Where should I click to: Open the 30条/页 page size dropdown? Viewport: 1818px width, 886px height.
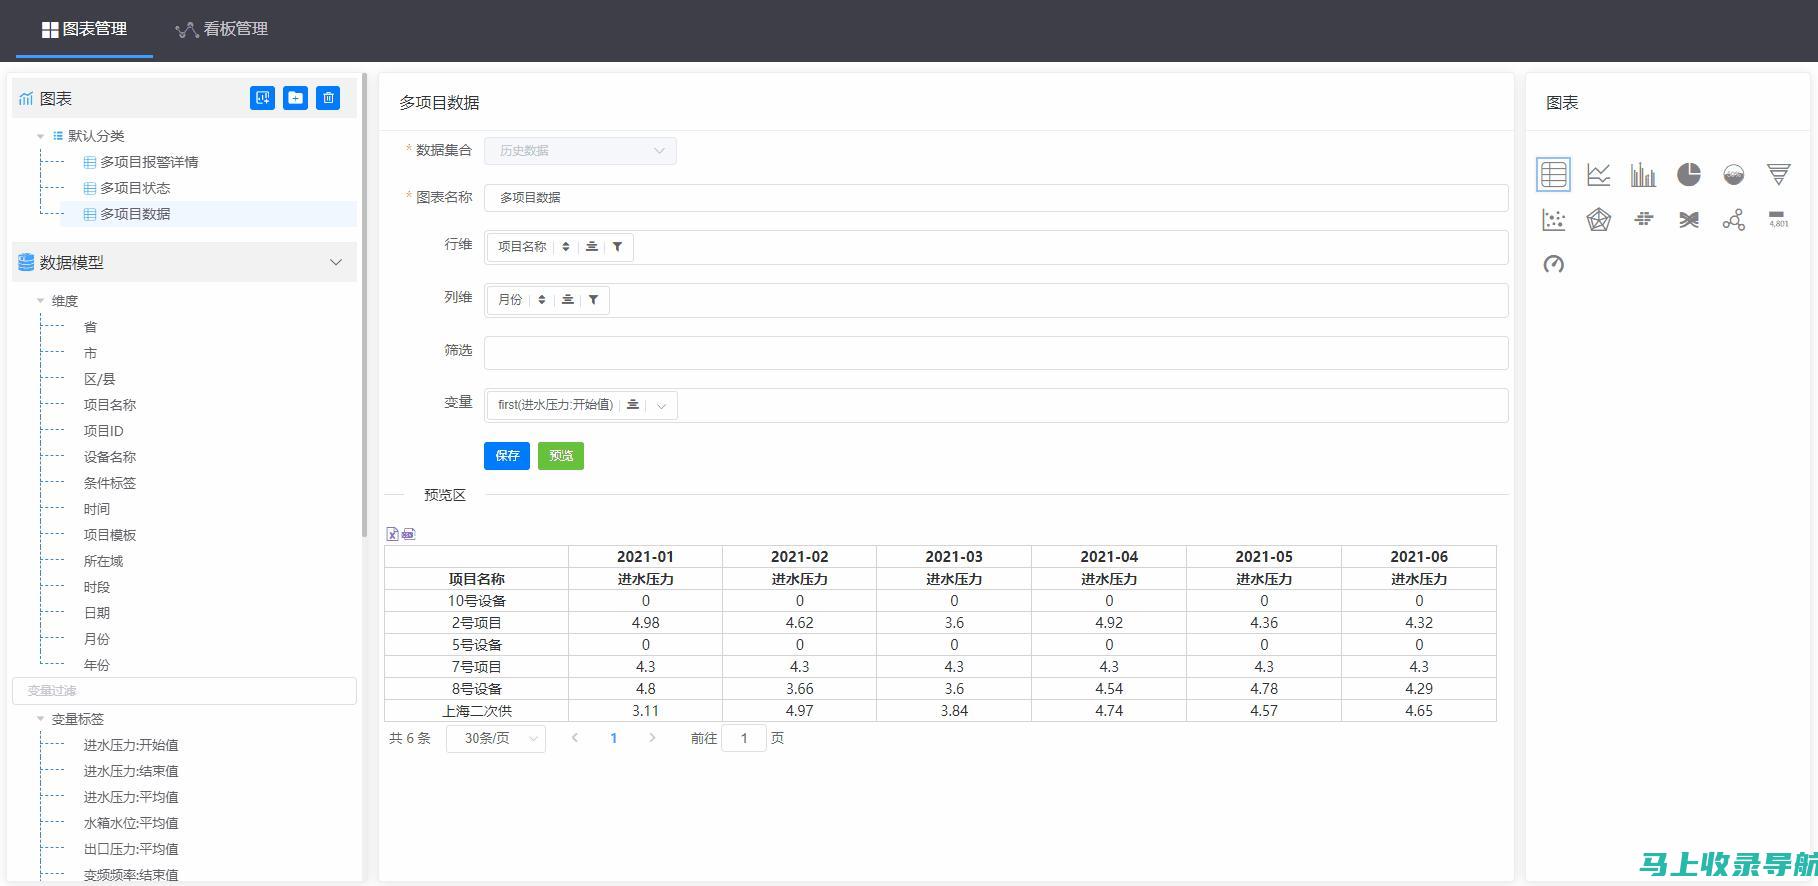click(x=495, y=738)
